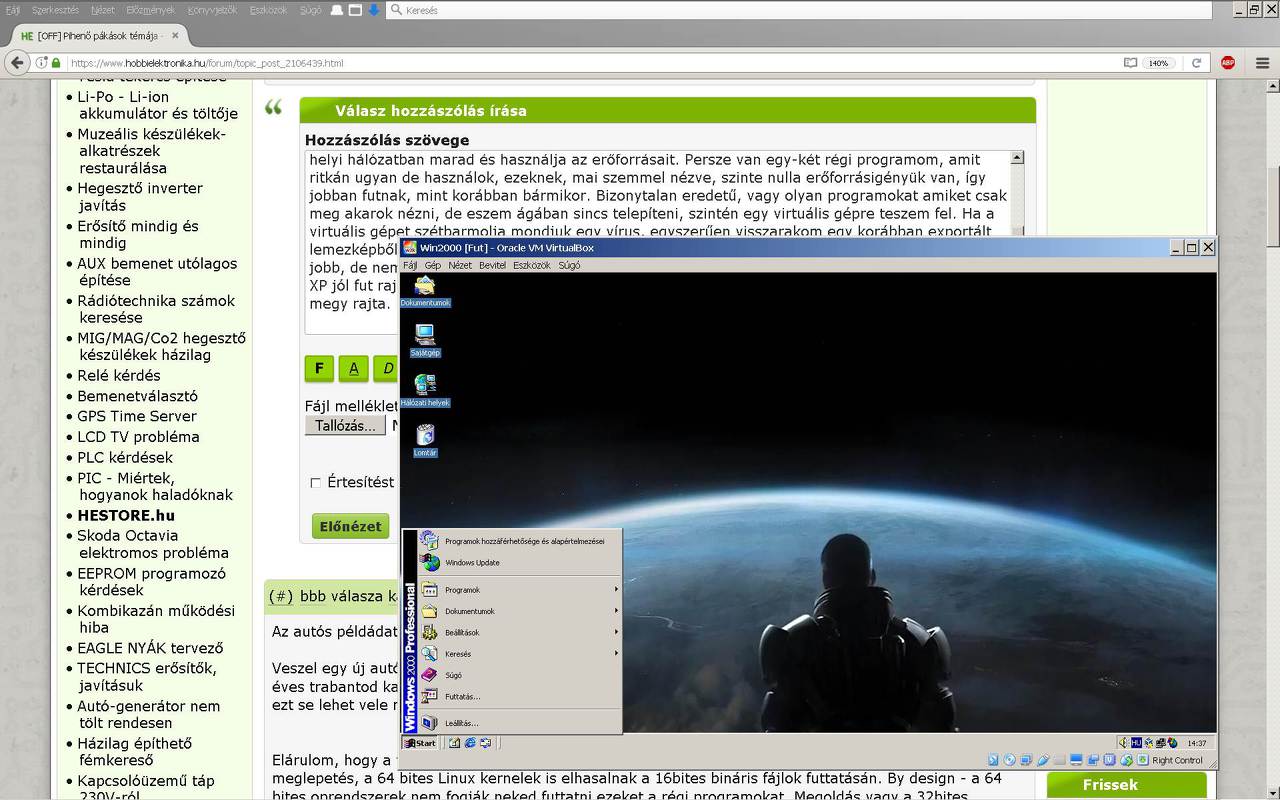Open VirtualBox Súgó menu
The height and width of the screenshot is (800, 1280).
(x=569, y=265)
